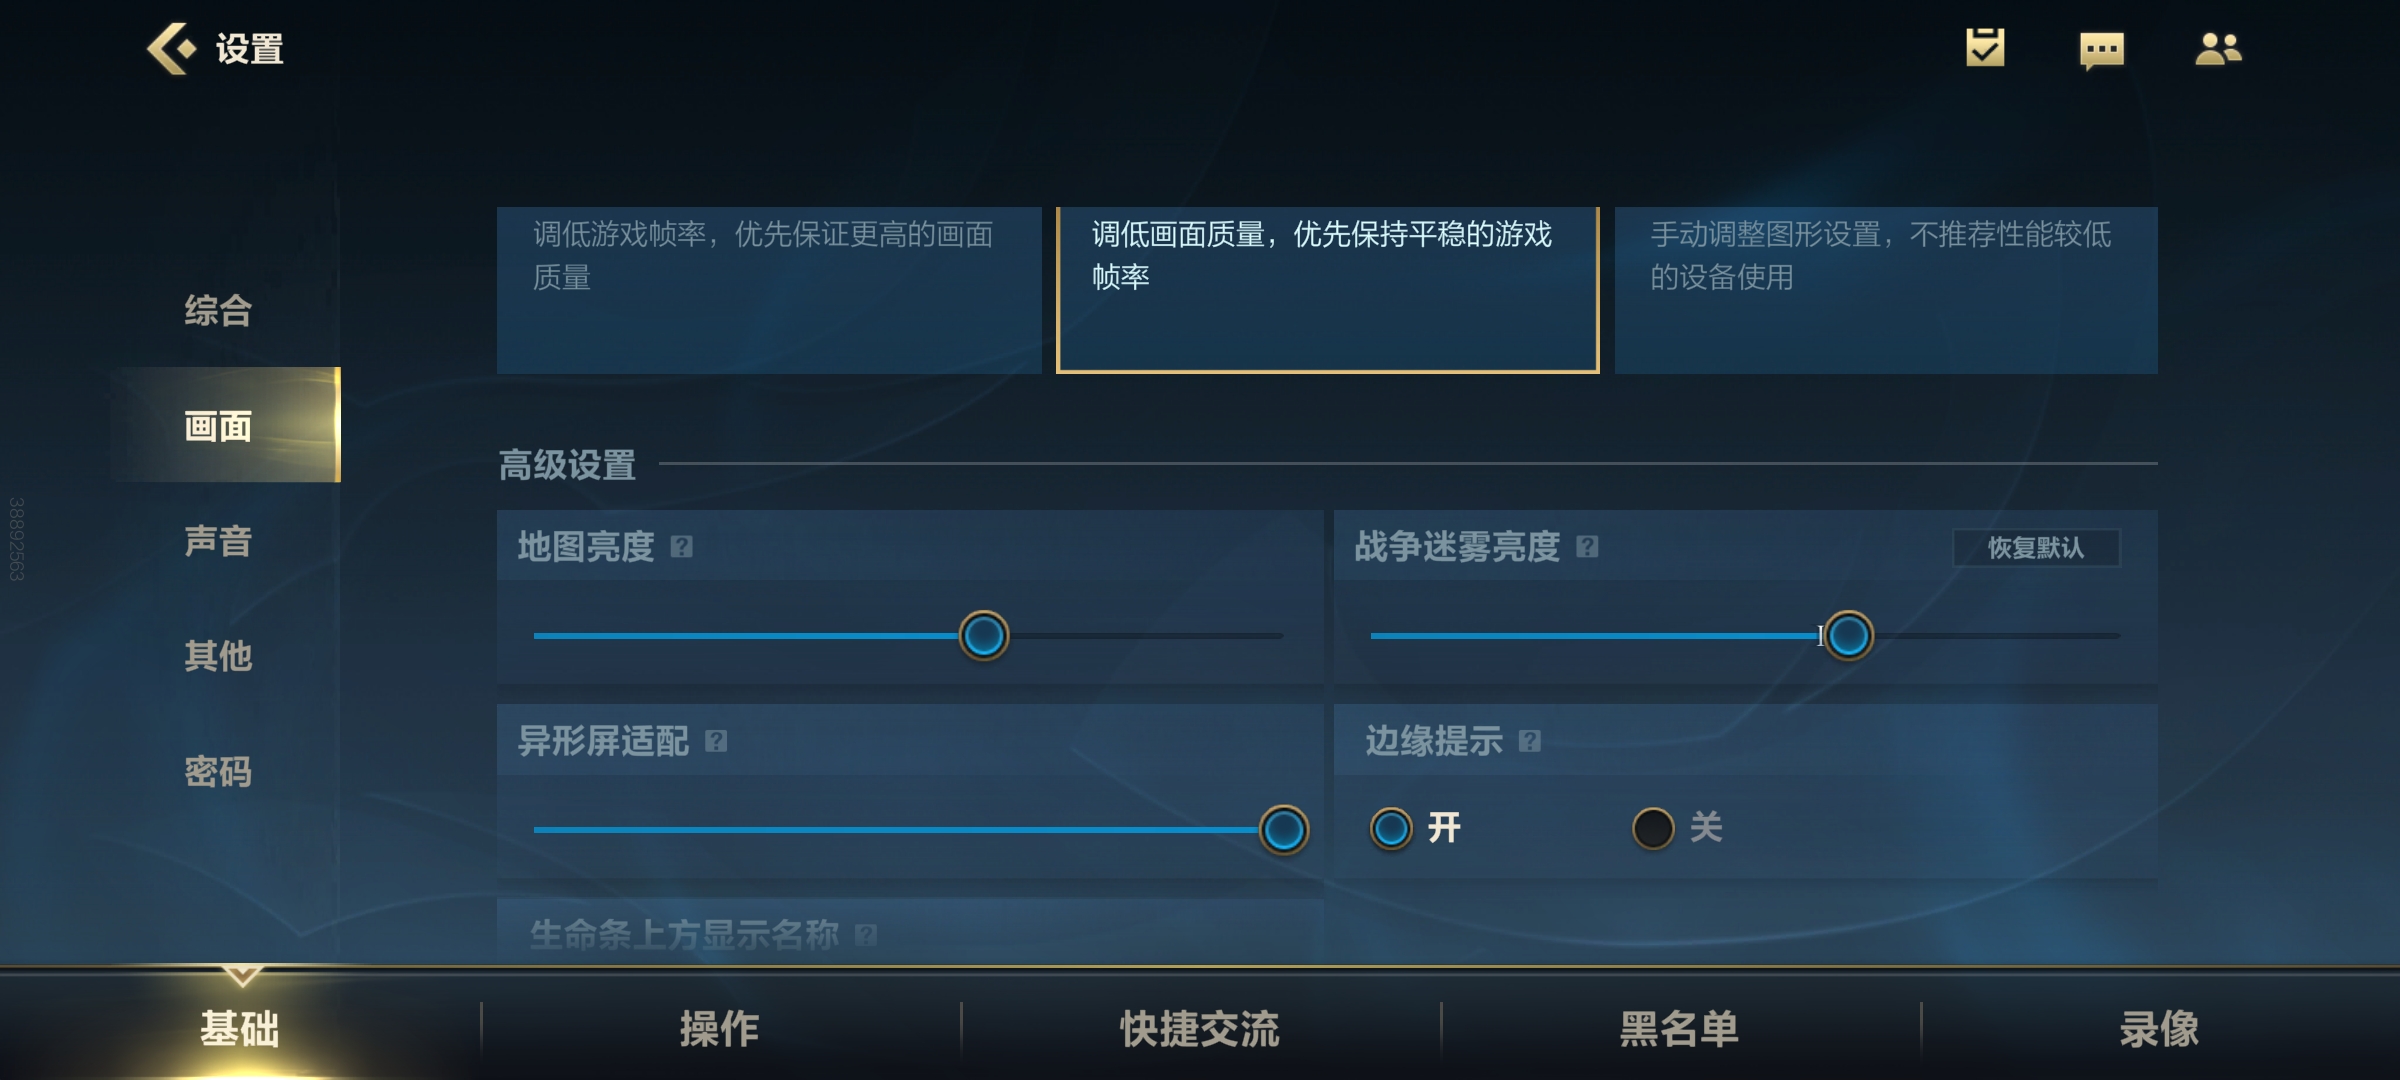The image size is (2400, 1080).
Task: Select the 手动调整图形设置 custom mode card
Action: click(x=1886, y=290)
